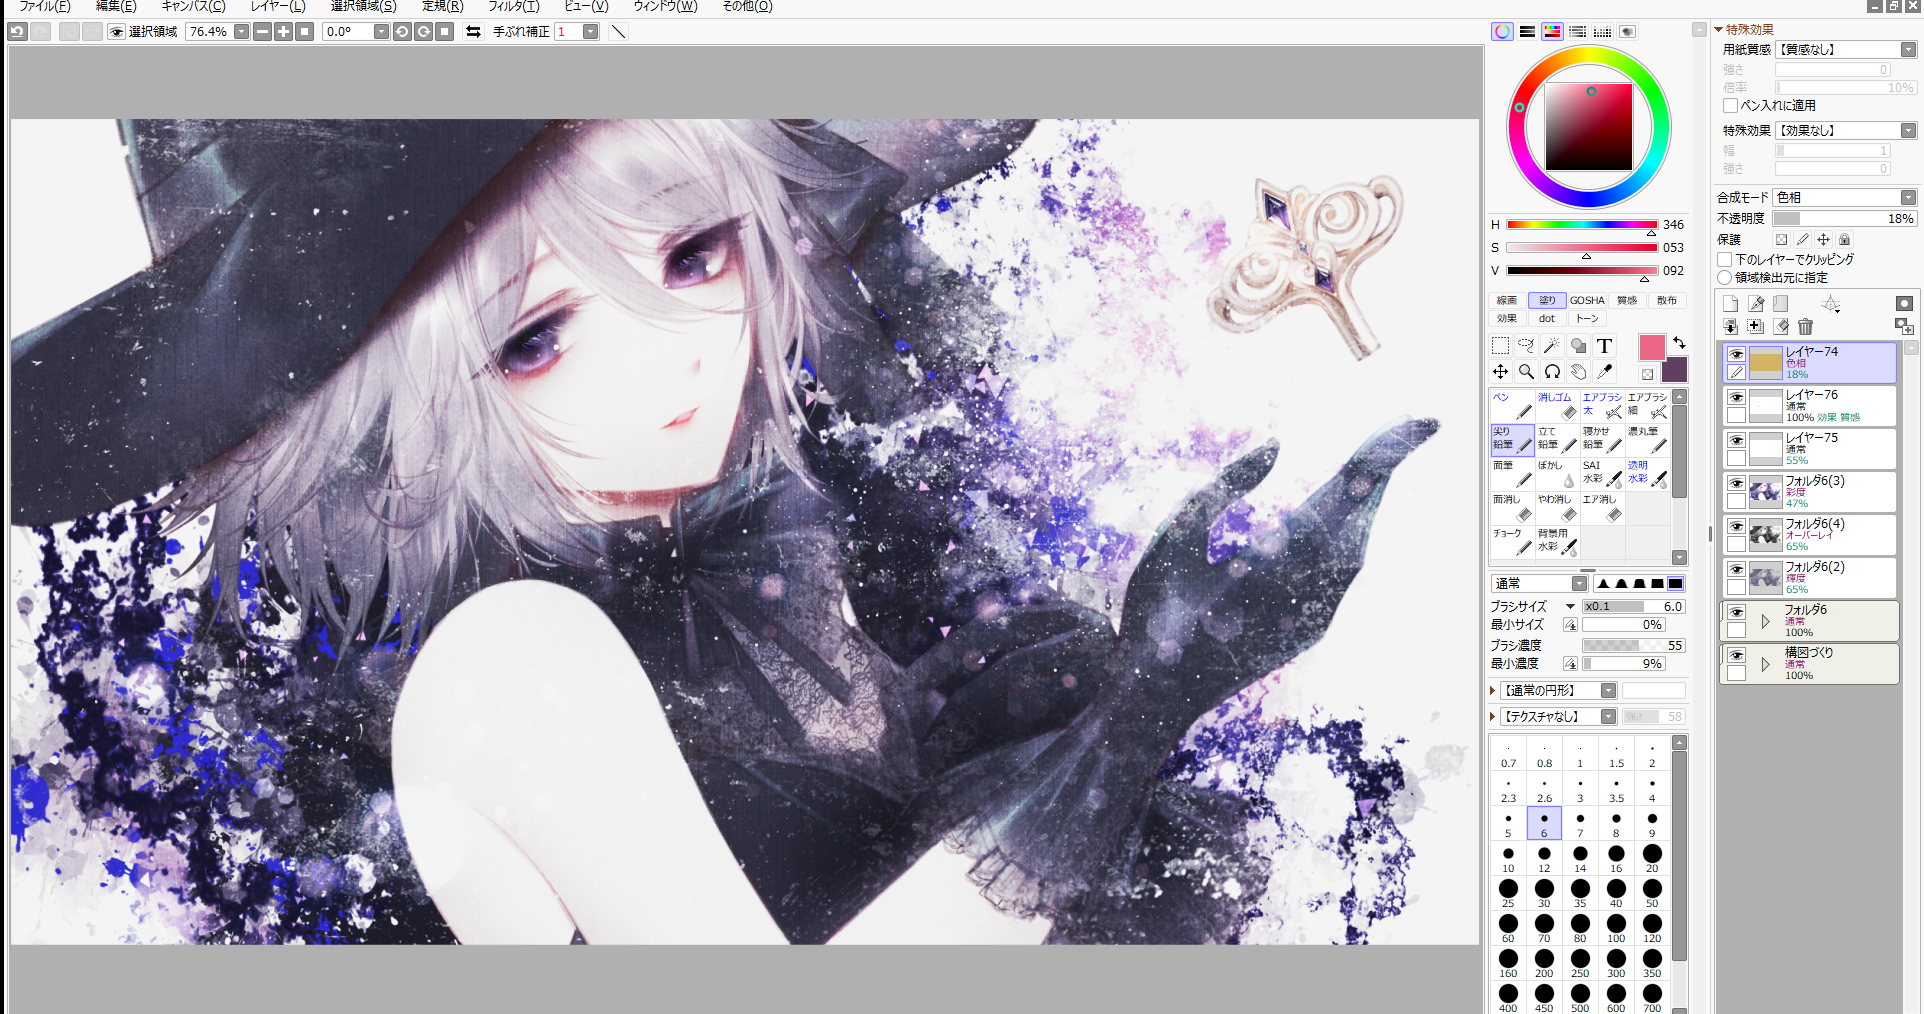
Task: Select the text (T) tool
Action: pyautogui.click(x=1604, y=346)
